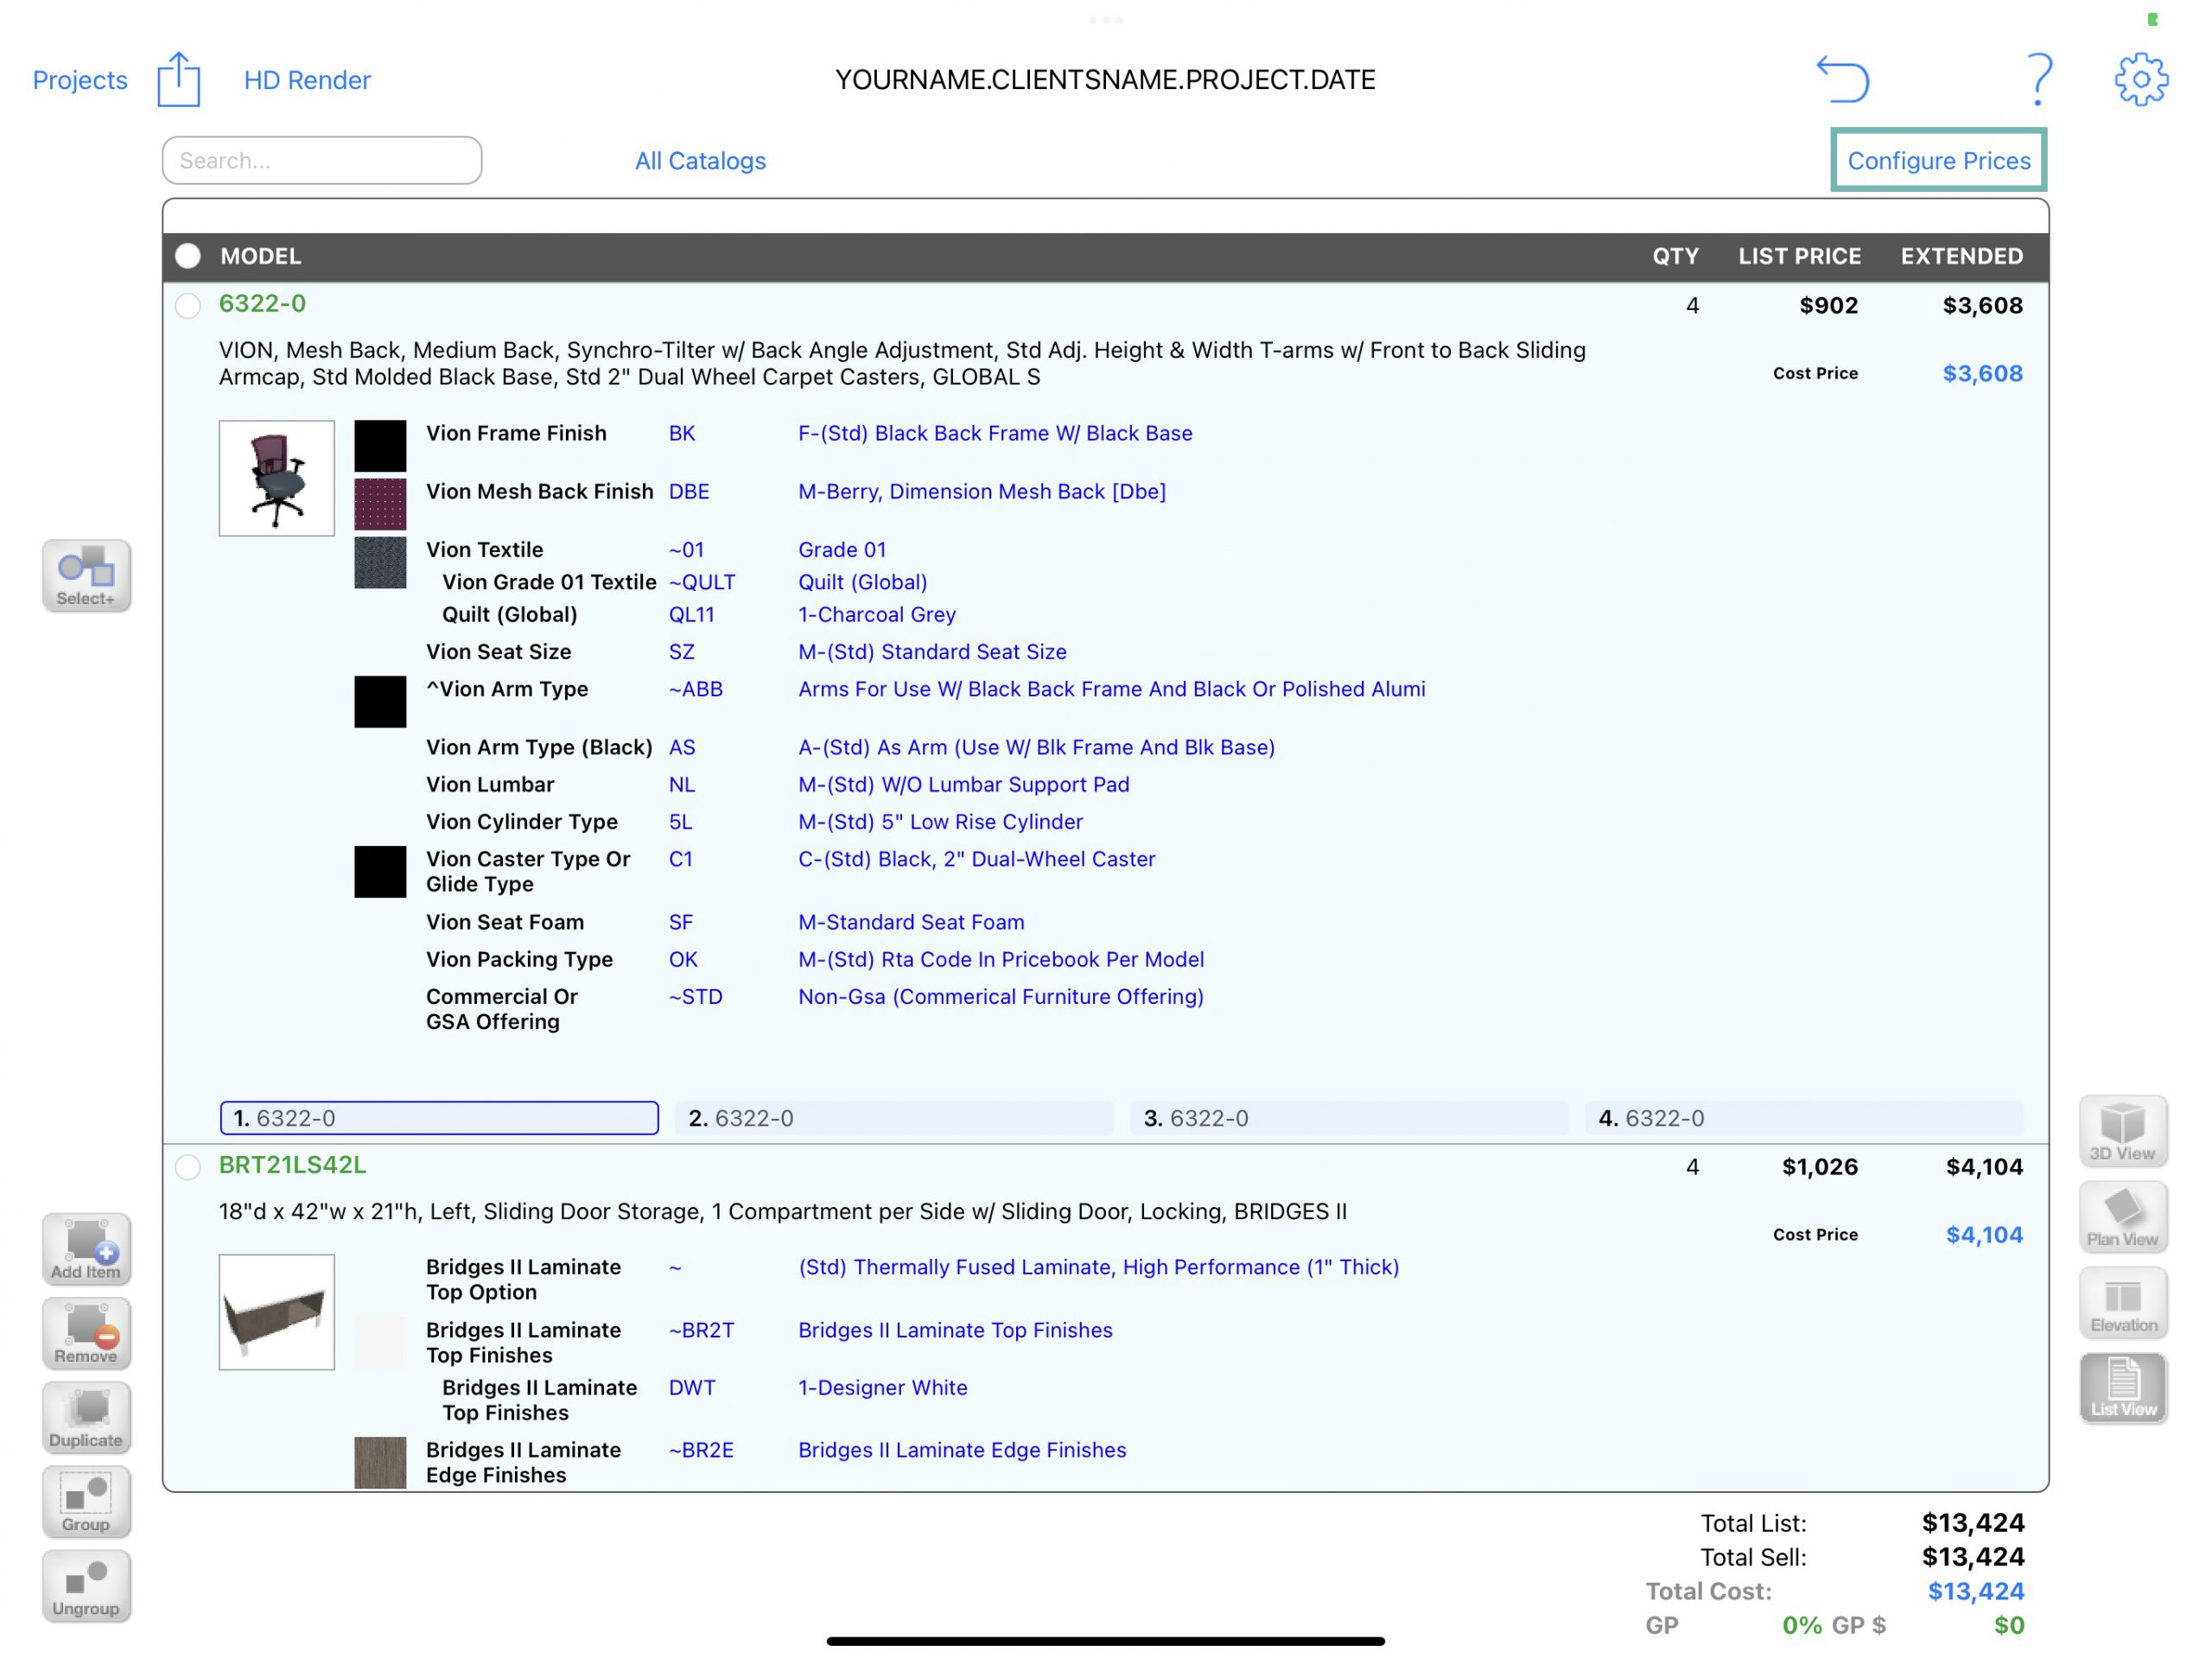Tap the berry Mesh Back Finish swatch
The height and width of the screenshot is (1658, 2212).
pyautogui.click(x=380, y=504)
